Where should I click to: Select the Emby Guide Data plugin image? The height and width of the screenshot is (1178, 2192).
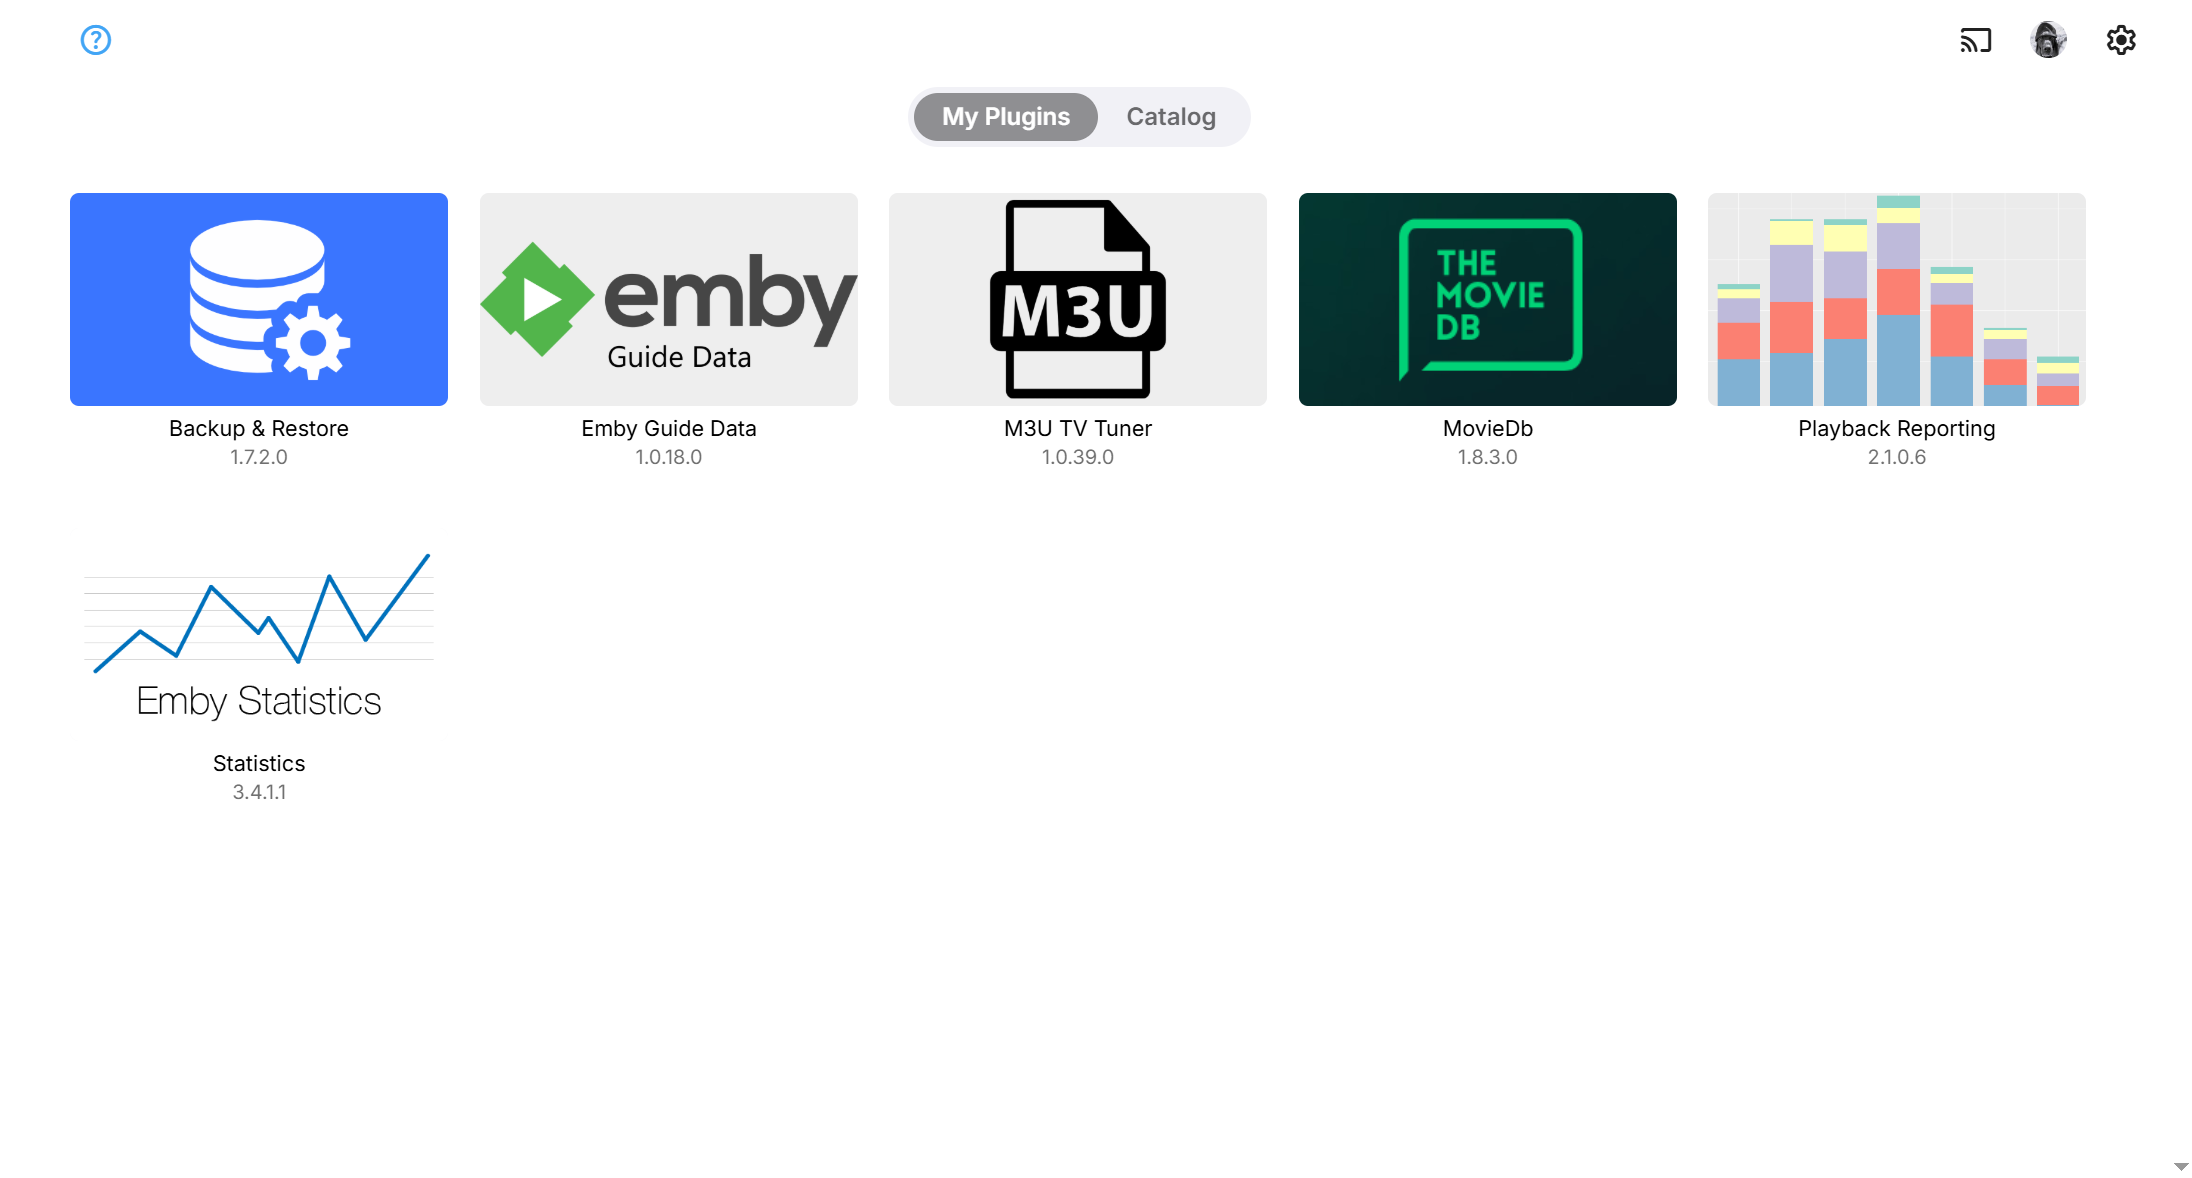pos(669,299)
